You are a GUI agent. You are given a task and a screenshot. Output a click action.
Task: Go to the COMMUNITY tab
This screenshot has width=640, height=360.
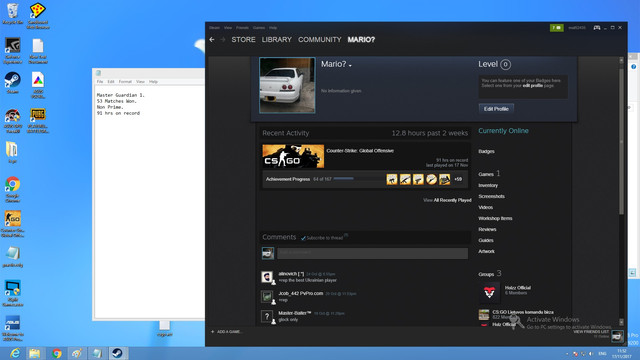(x=320, y=40)
